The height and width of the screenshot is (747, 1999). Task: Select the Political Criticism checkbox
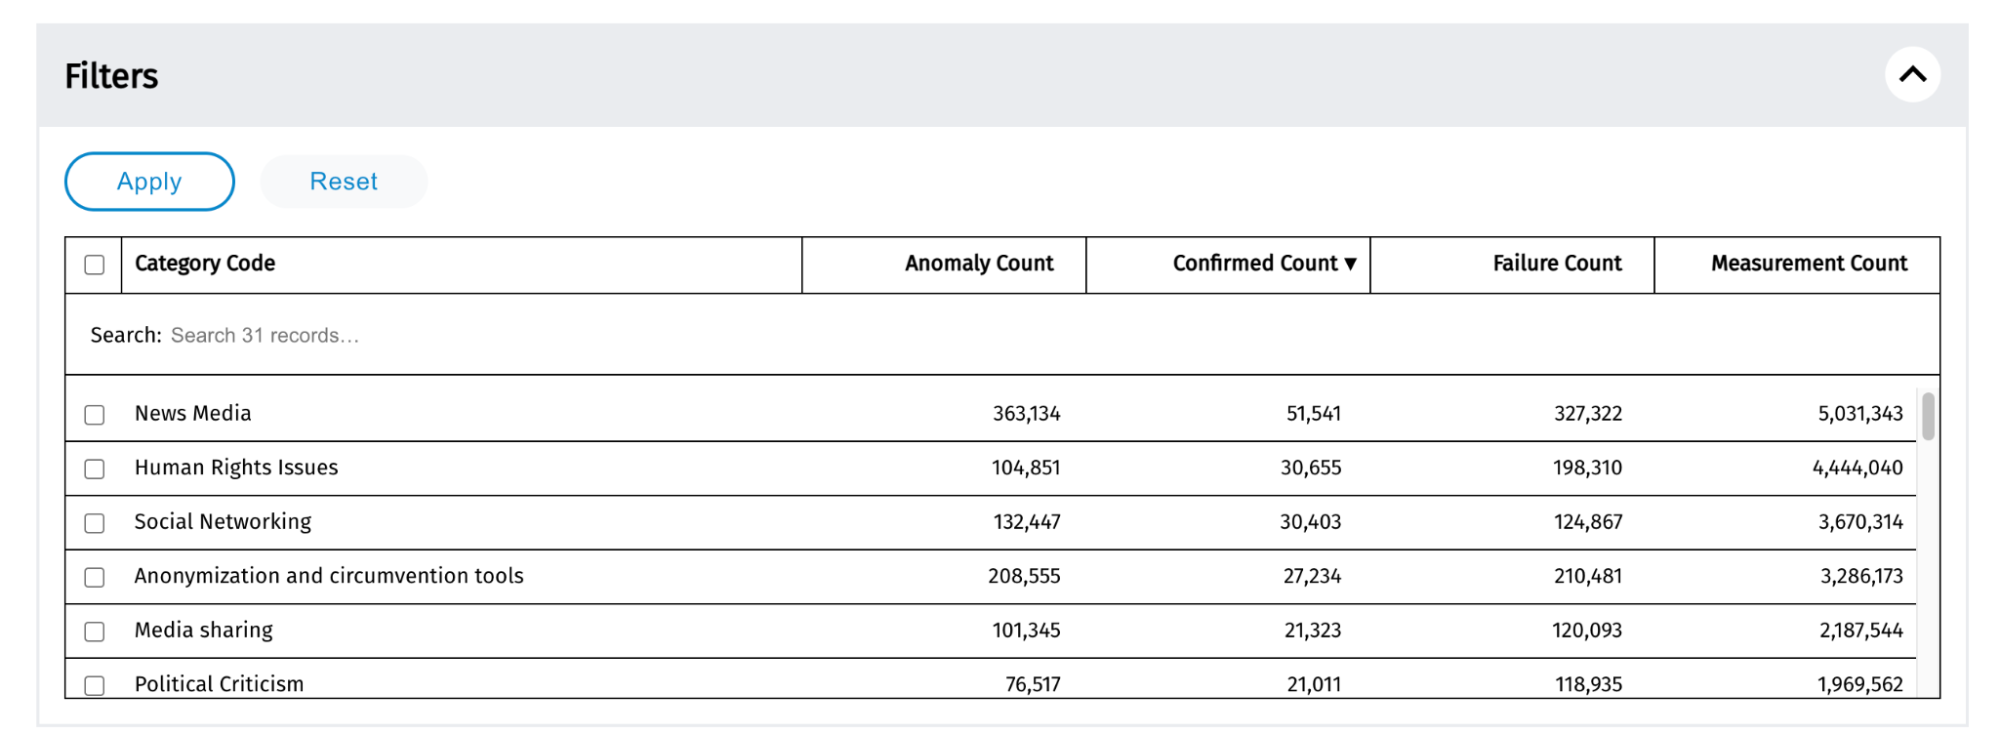pyautogui.click(x=95, y=685)
